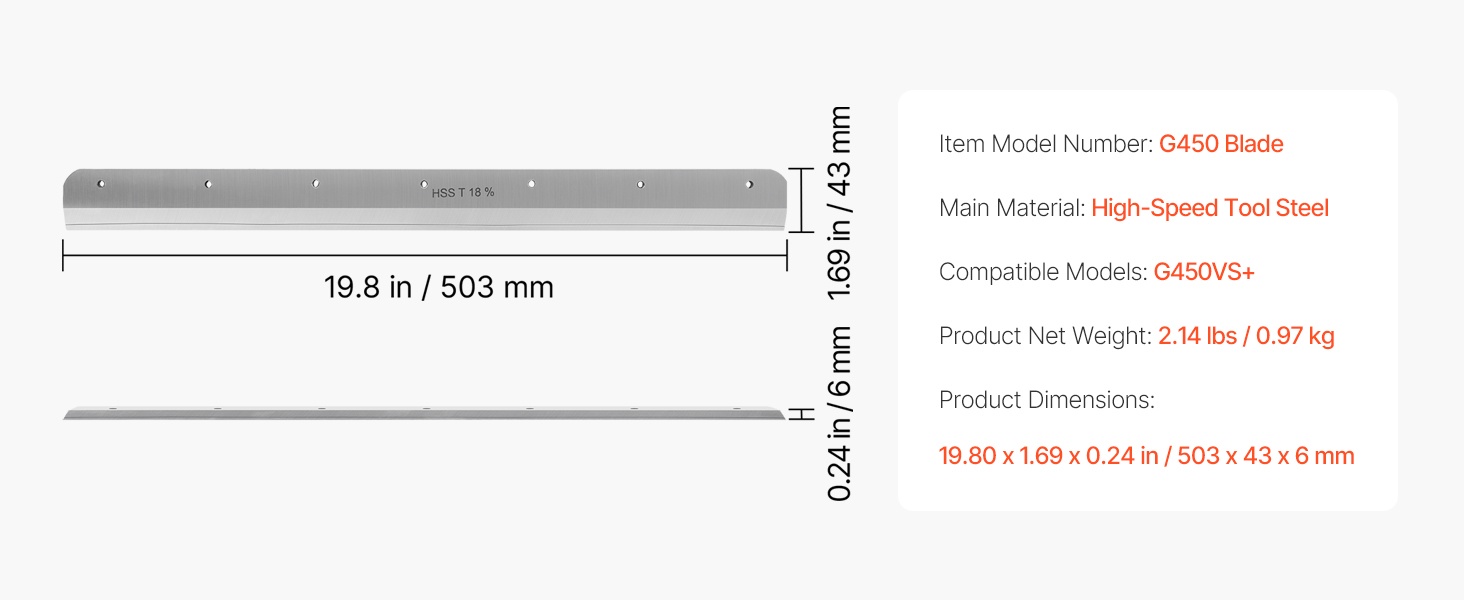Viewport: 1464px width, 600px height.
Task: Click the leftmost mounting hole on the blade
Action: click(x=100, y=184)
